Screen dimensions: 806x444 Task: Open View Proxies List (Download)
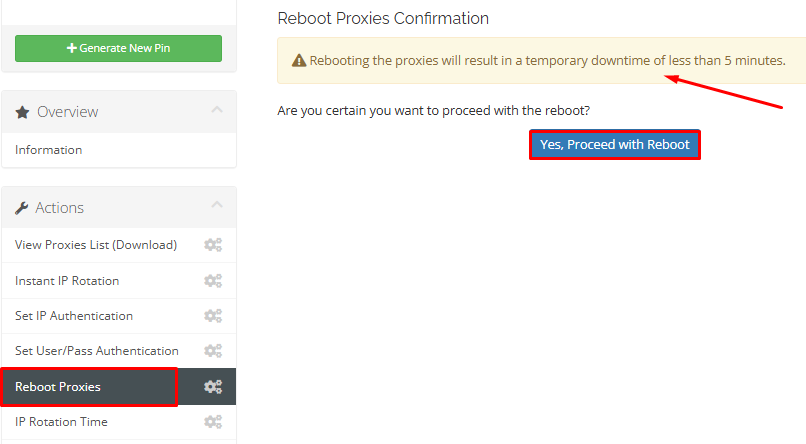click(x=96, y=245)
